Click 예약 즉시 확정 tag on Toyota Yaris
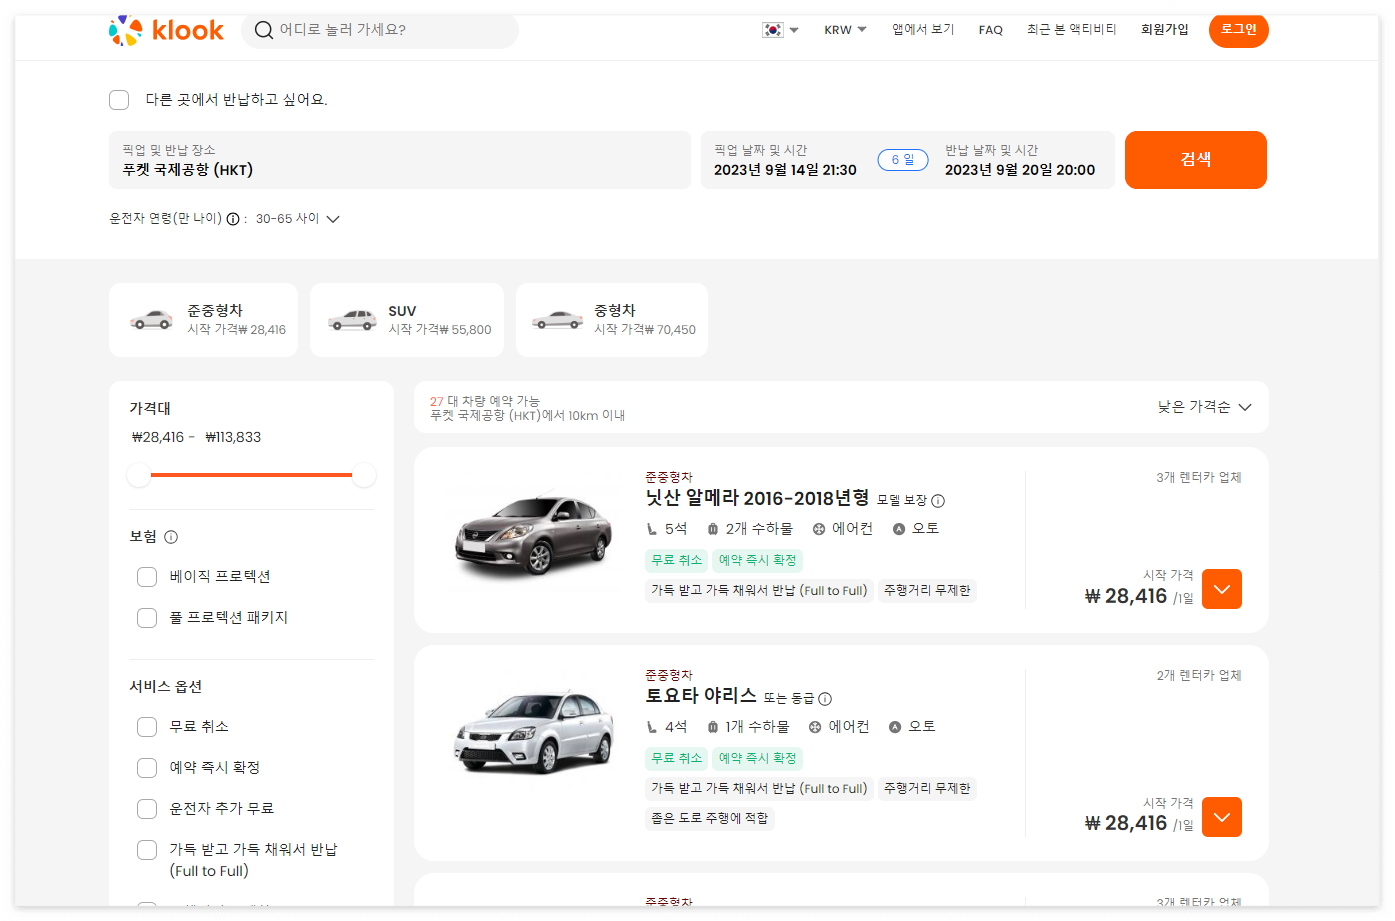1395x921 pixels. tap(758, 759)
